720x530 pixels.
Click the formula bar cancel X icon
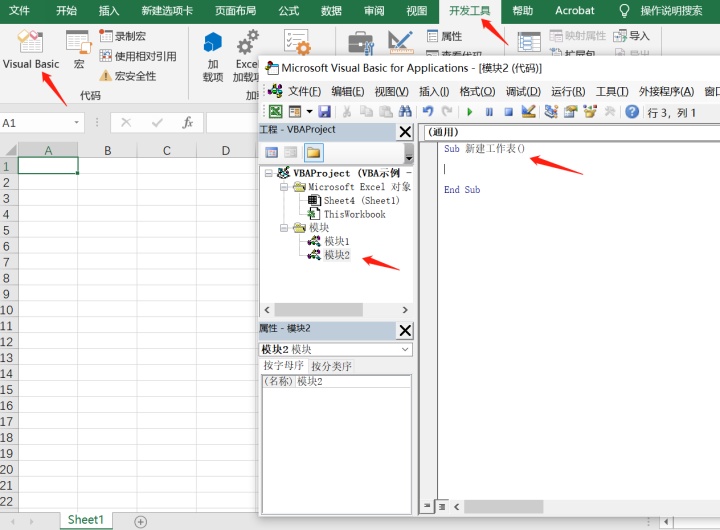pyautogui.click(x=126, y=123)
